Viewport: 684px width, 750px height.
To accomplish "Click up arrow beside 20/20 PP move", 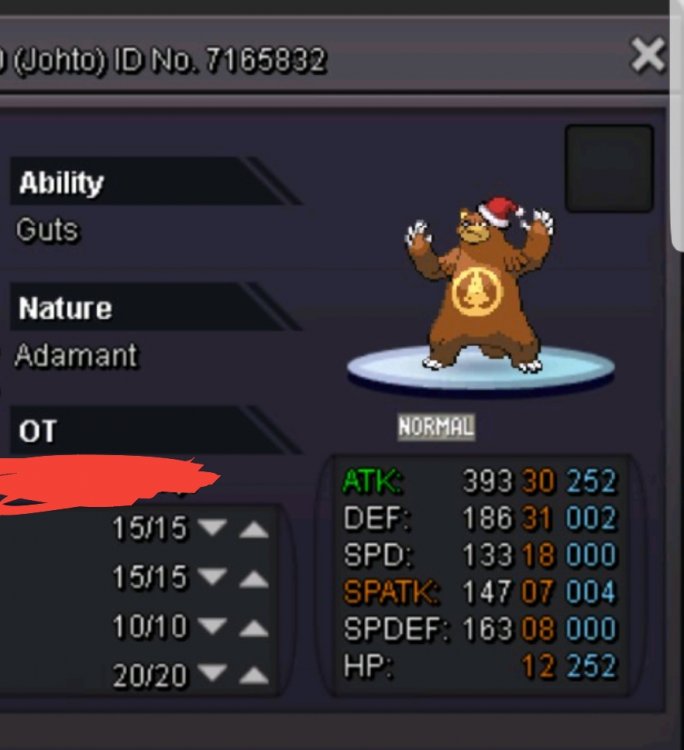I will (254, 675).
